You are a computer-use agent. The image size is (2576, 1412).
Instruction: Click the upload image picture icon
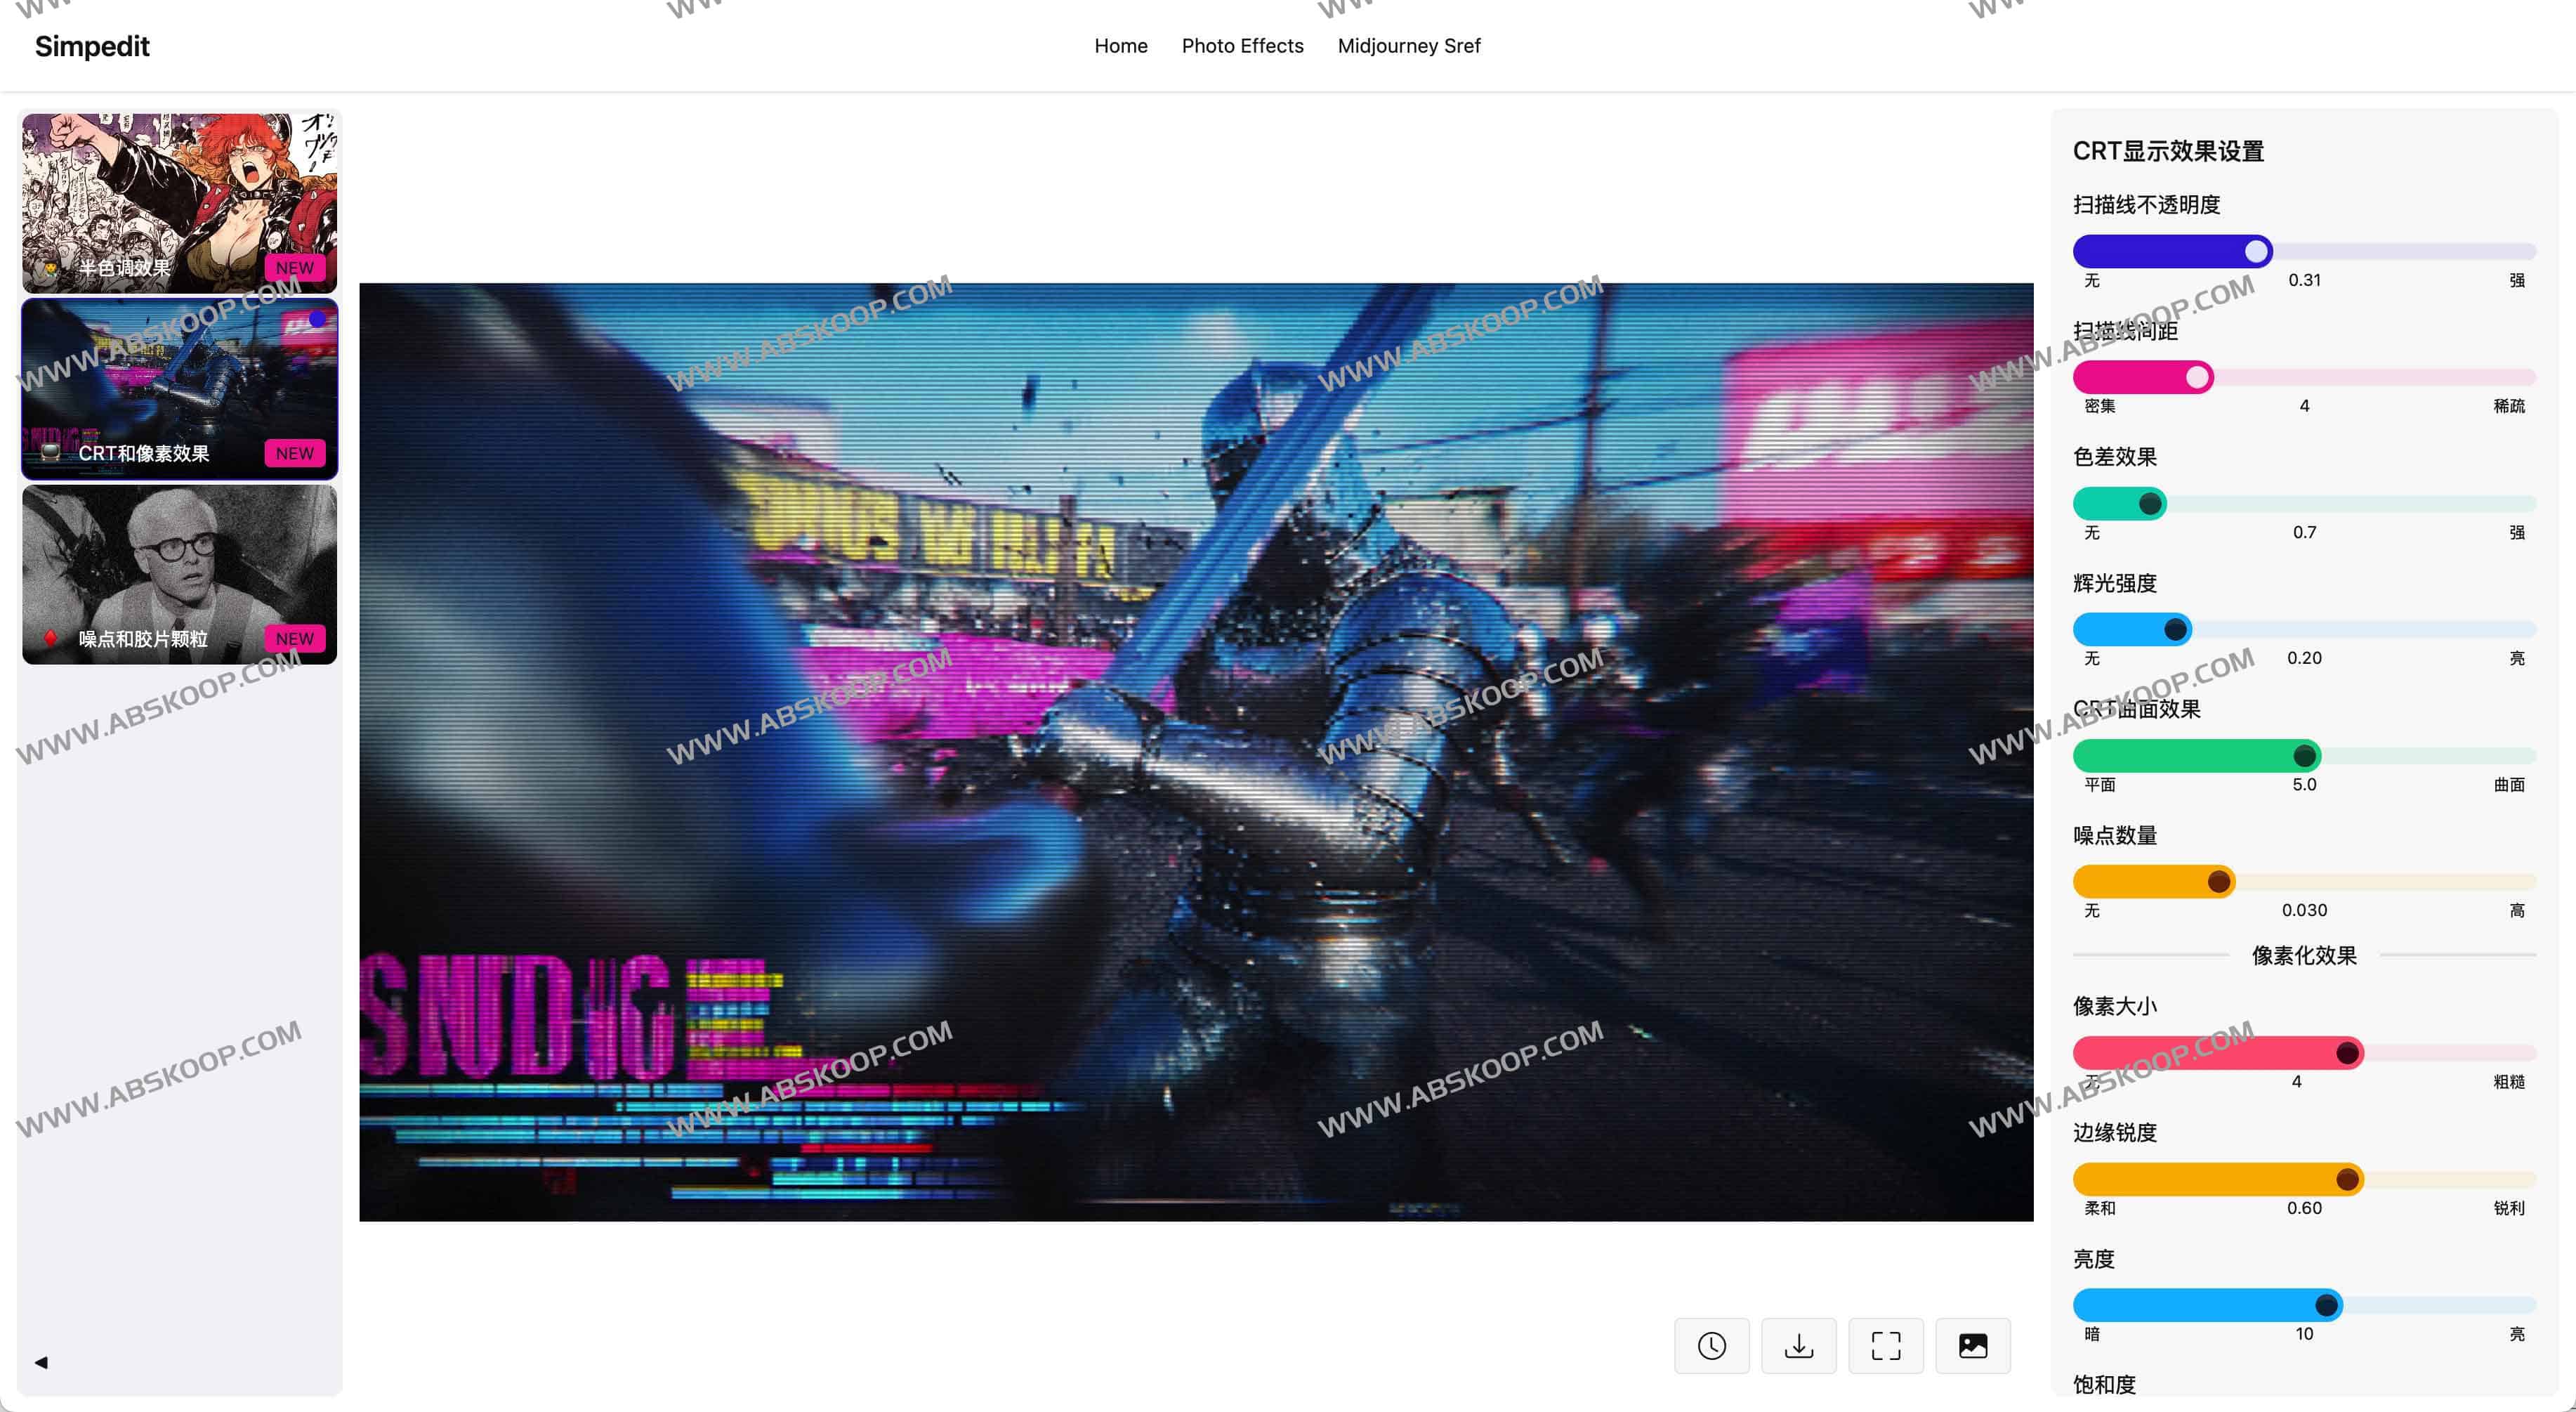pos(1972,1345)
